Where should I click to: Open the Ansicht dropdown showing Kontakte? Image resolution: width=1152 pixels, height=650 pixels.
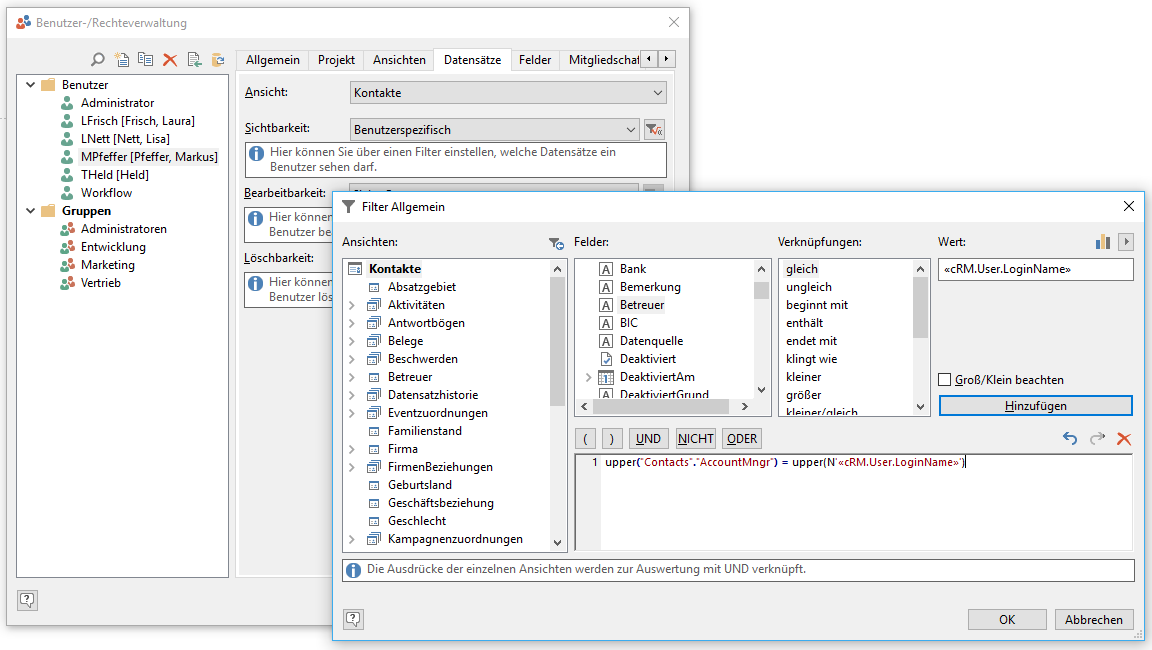click(x=508, y=93)
